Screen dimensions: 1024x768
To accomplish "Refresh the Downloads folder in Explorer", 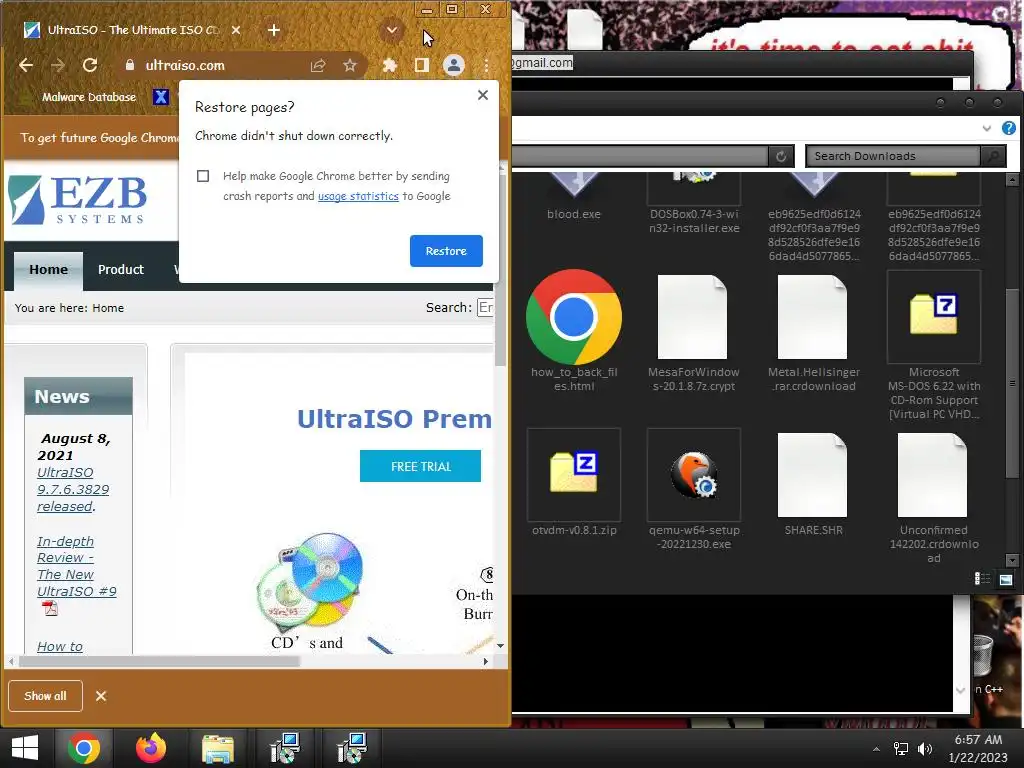I will click(x=781, y=156).
